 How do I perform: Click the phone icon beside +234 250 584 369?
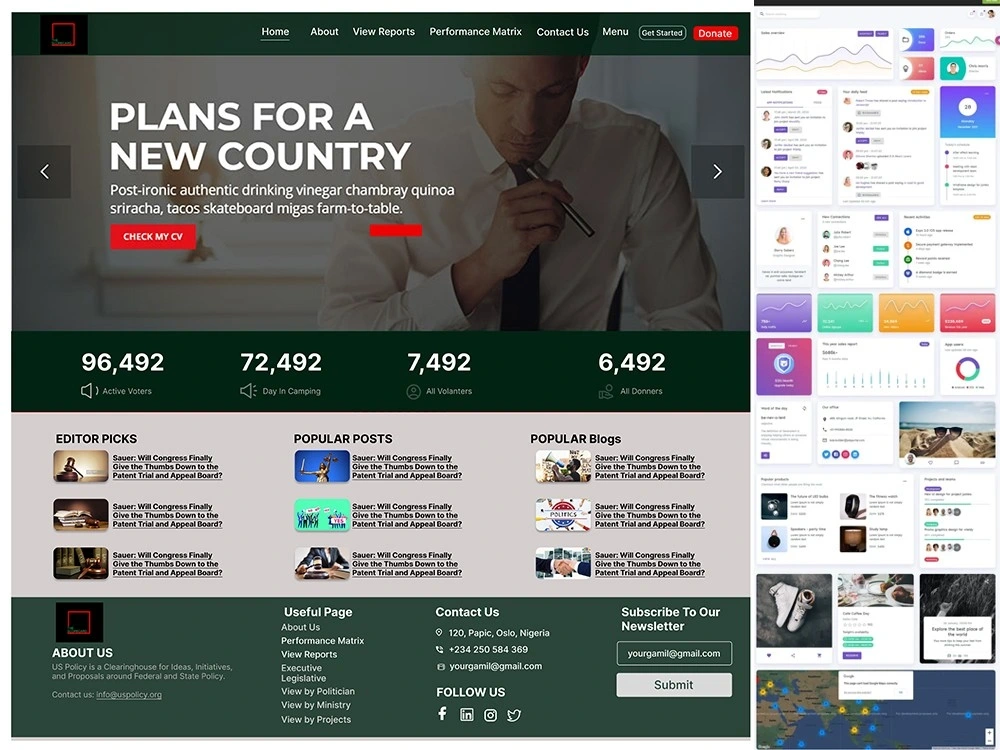pyautogui.click(x=439, y=649)
